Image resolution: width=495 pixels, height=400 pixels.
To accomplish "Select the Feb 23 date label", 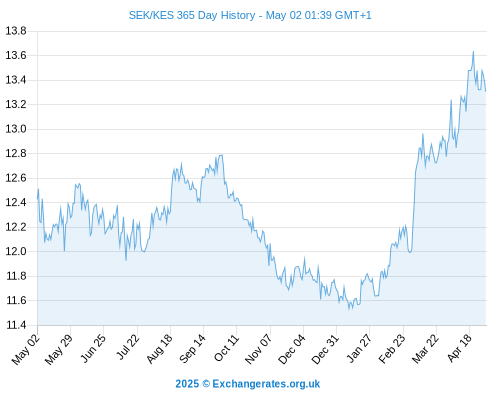I will point(392,349).
